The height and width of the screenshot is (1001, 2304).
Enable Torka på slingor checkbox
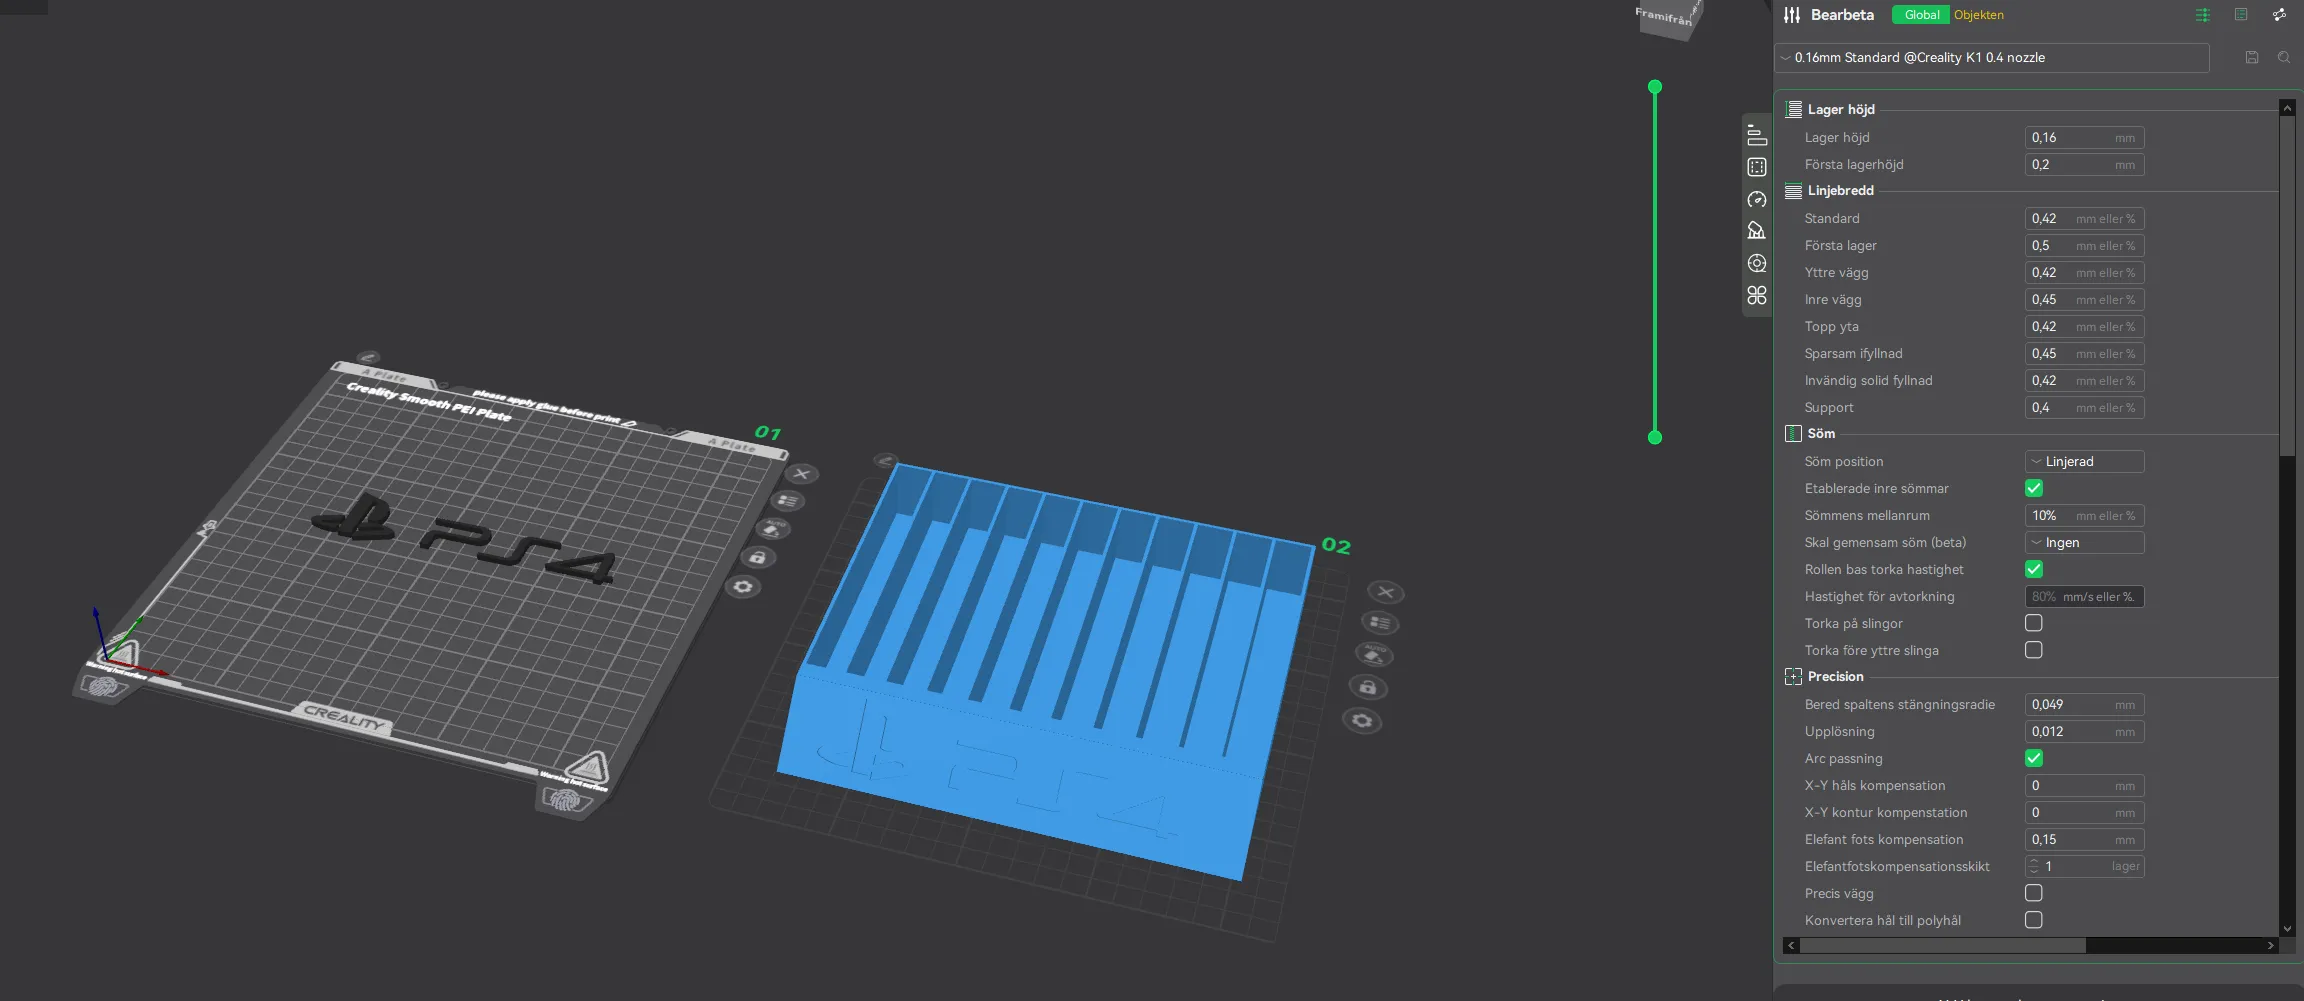point(2033,623)
